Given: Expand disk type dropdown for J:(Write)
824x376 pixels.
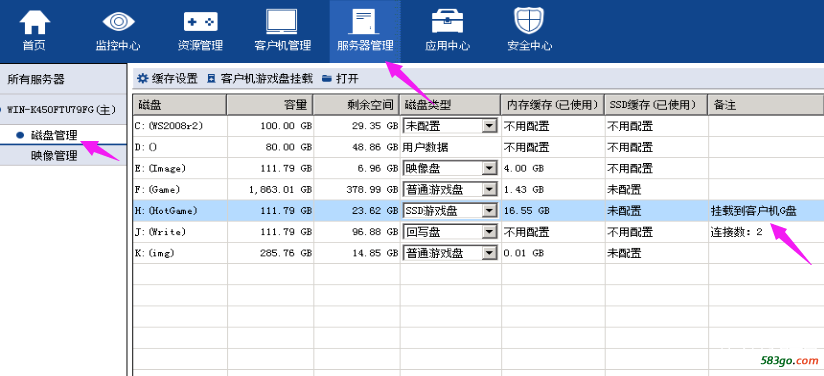Looking at the screenshot, I should click(x=490, y=232).
